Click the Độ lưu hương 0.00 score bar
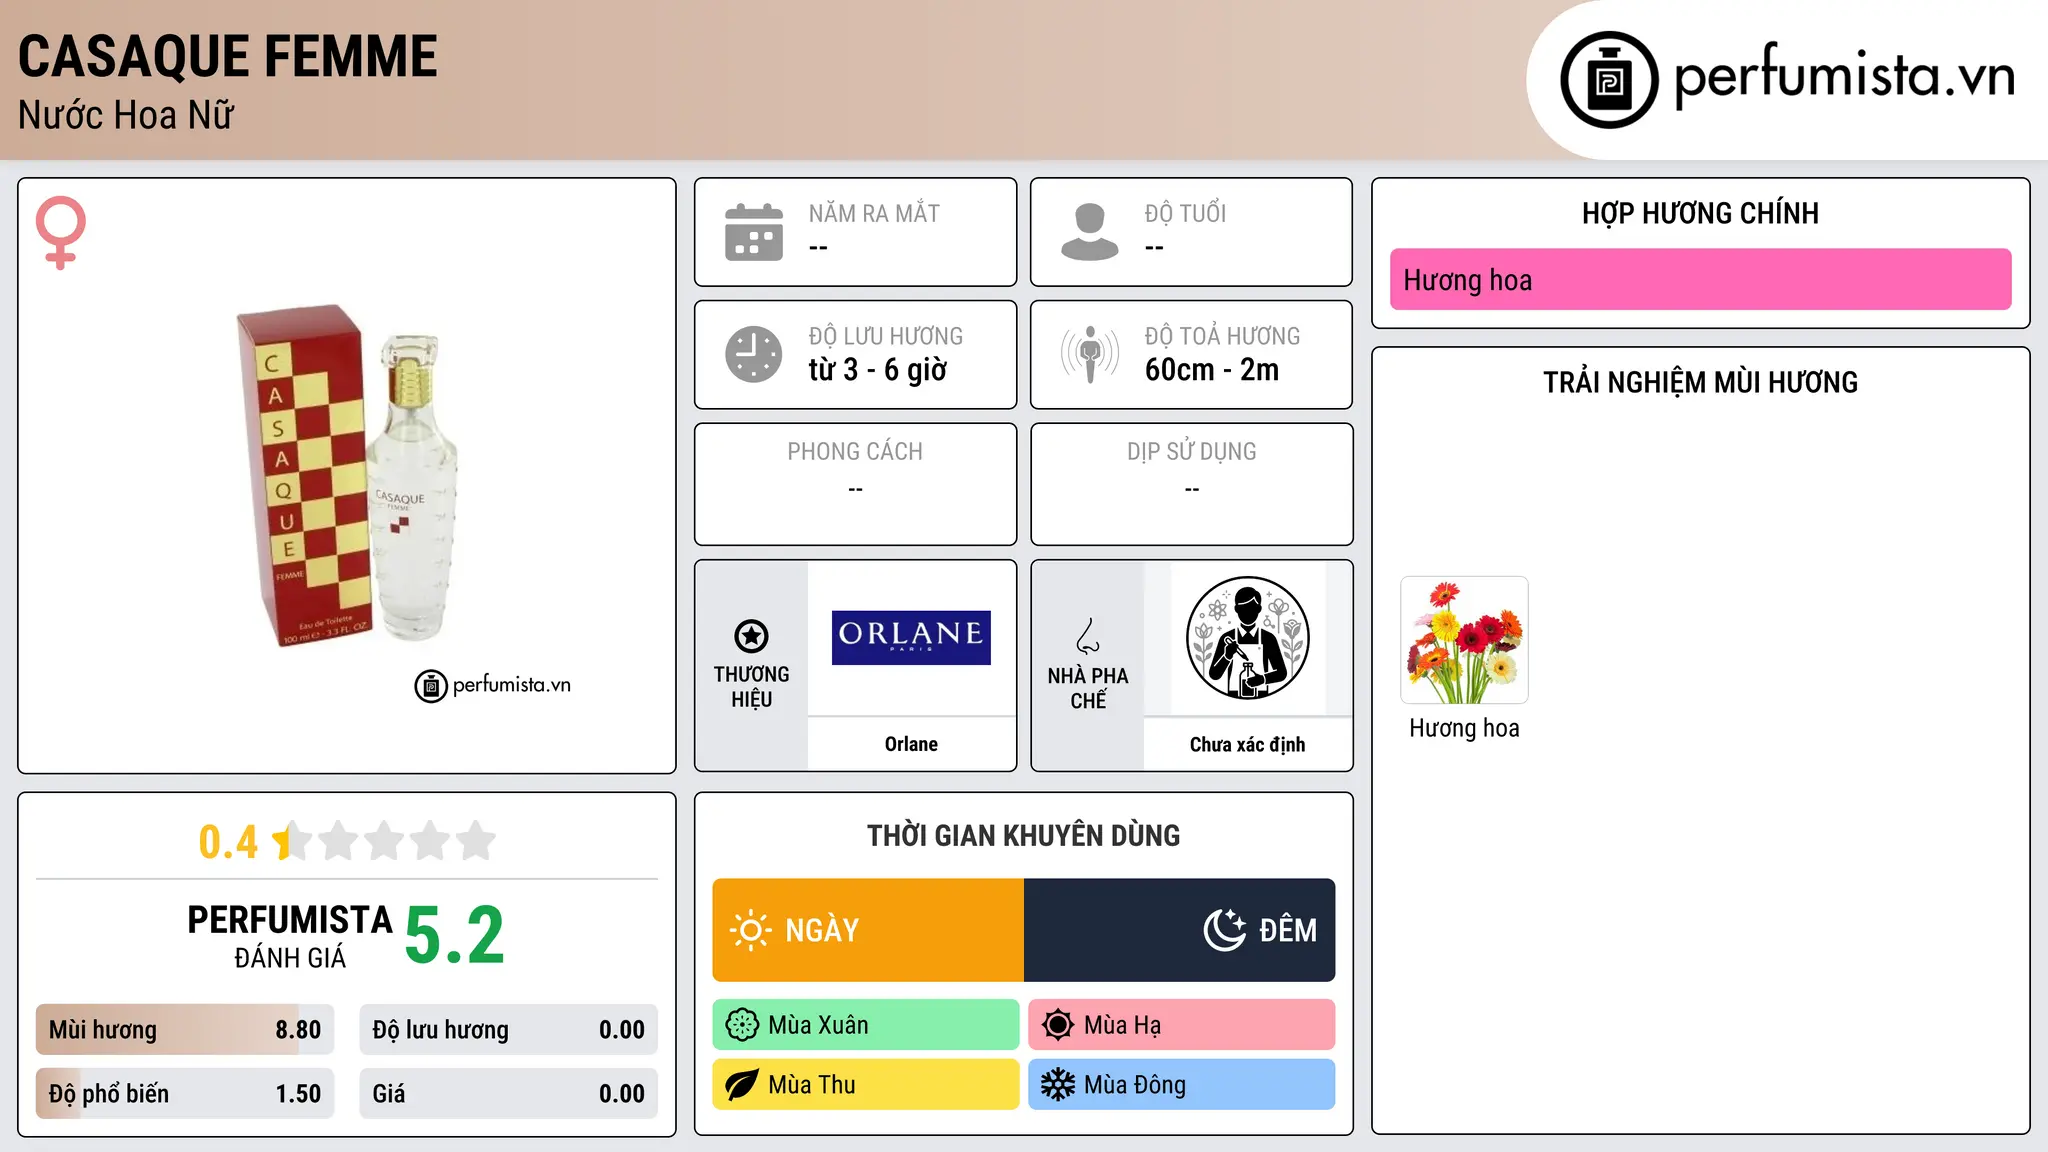Image resolution: width=2048 pixels, height=1152 pixels. (508, 1030)
